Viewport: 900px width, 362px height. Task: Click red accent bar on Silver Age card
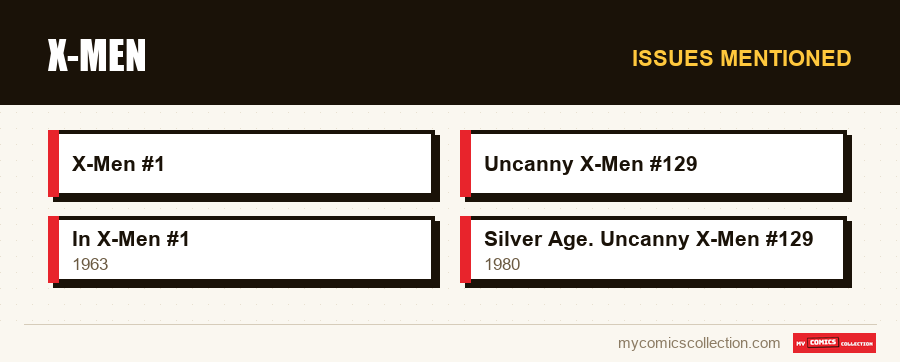point(465,250)
